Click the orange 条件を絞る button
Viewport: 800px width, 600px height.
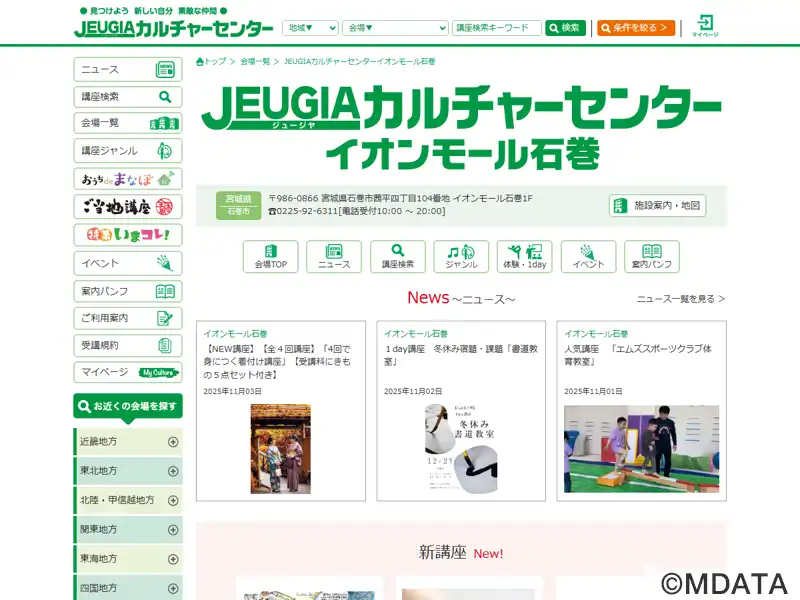636,28
